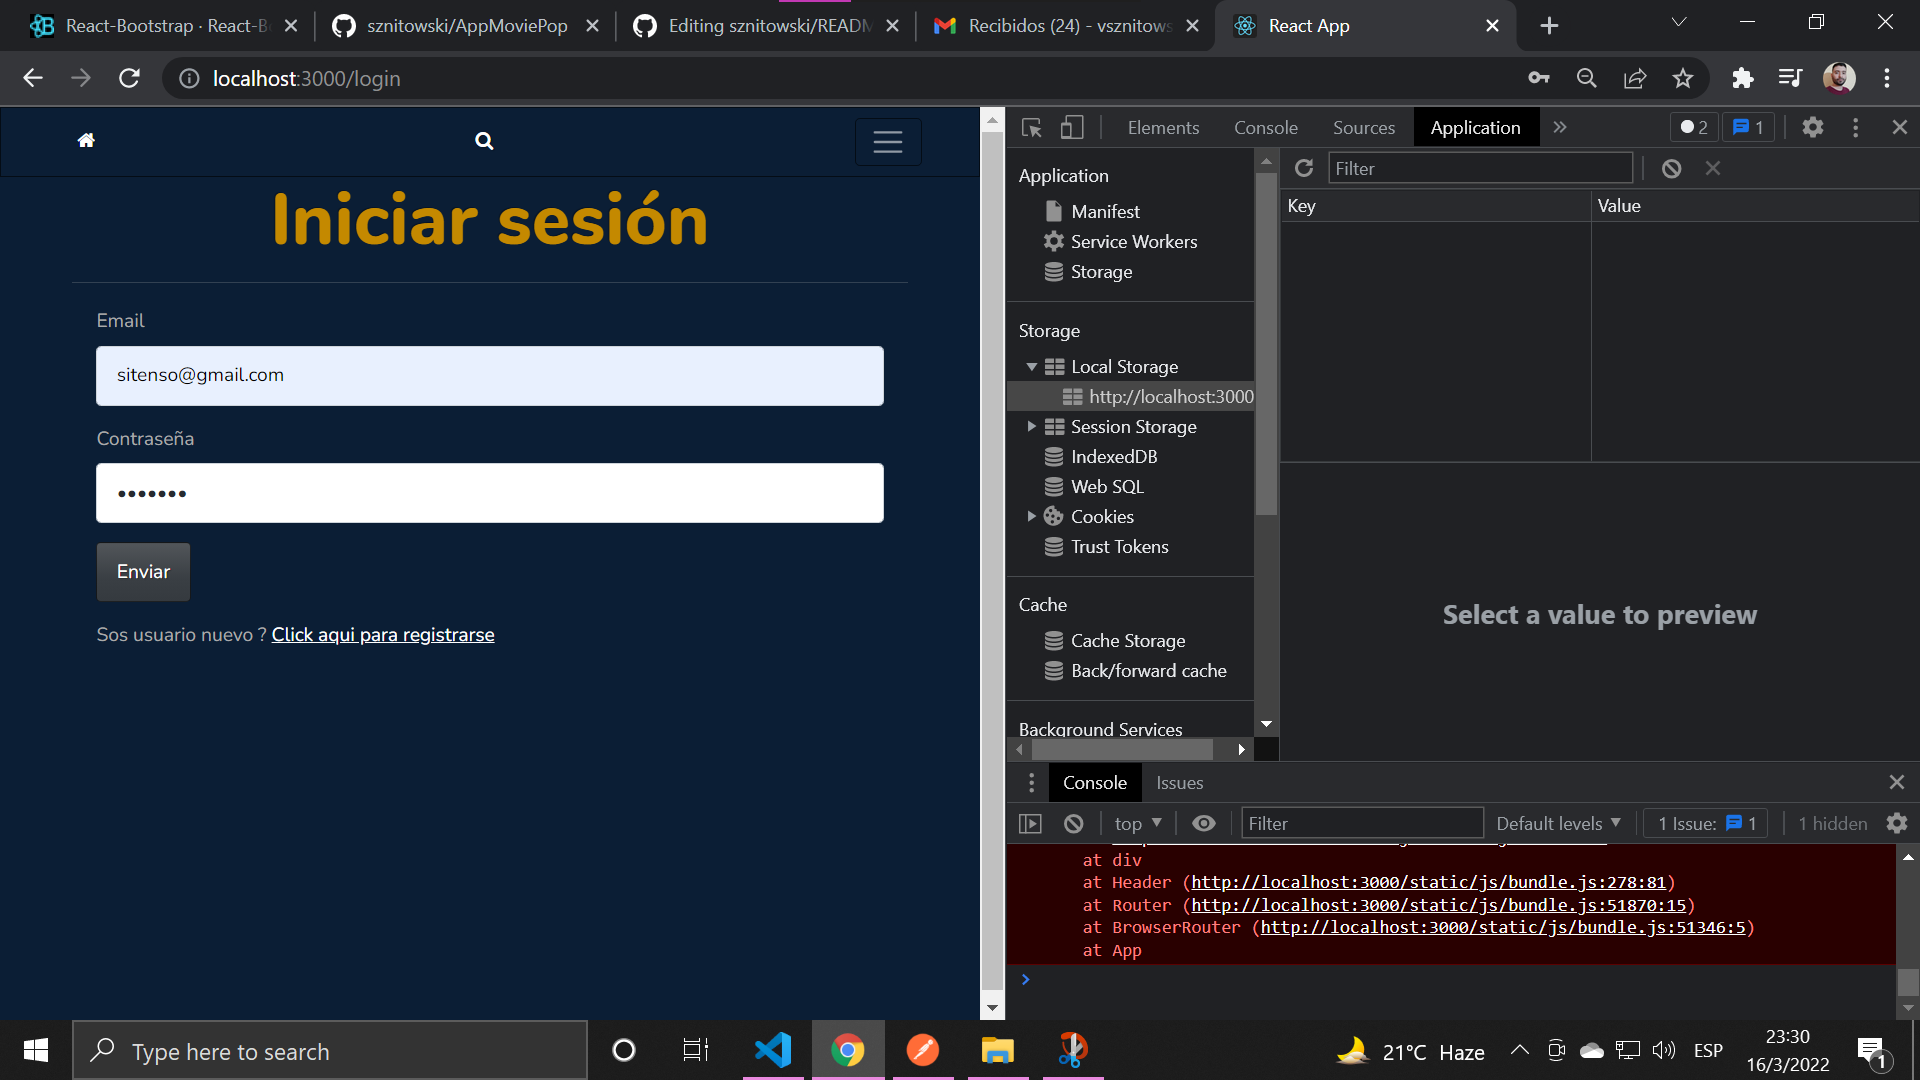Switch to the Issues drawer tab
Screen dimensions: 1920x1080
coord(1179,783)
